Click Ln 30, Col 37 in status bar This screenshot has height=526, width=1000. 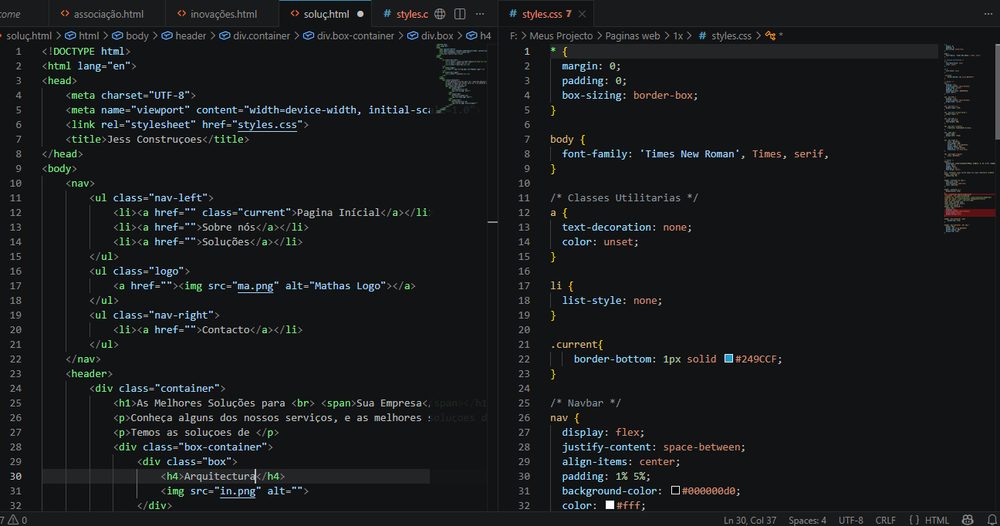tap(750, 520)
